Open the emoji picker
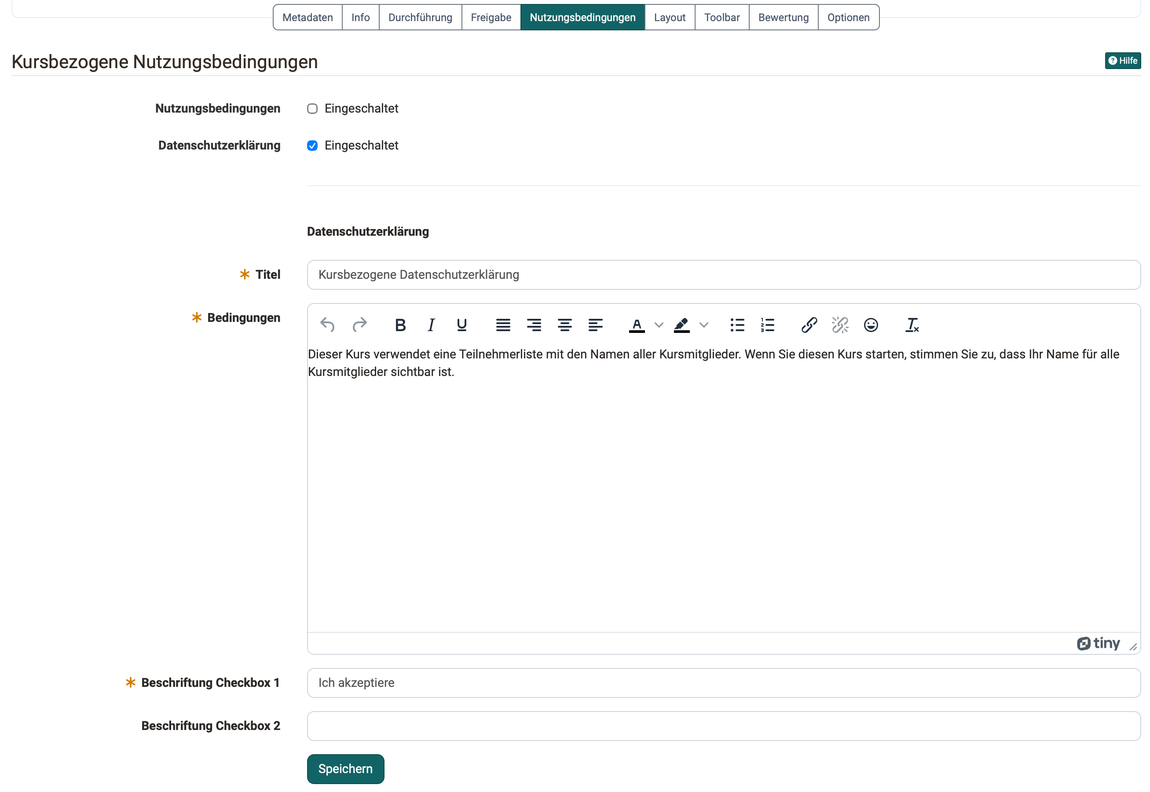The image size is (1150, 792). pos(871,325)
